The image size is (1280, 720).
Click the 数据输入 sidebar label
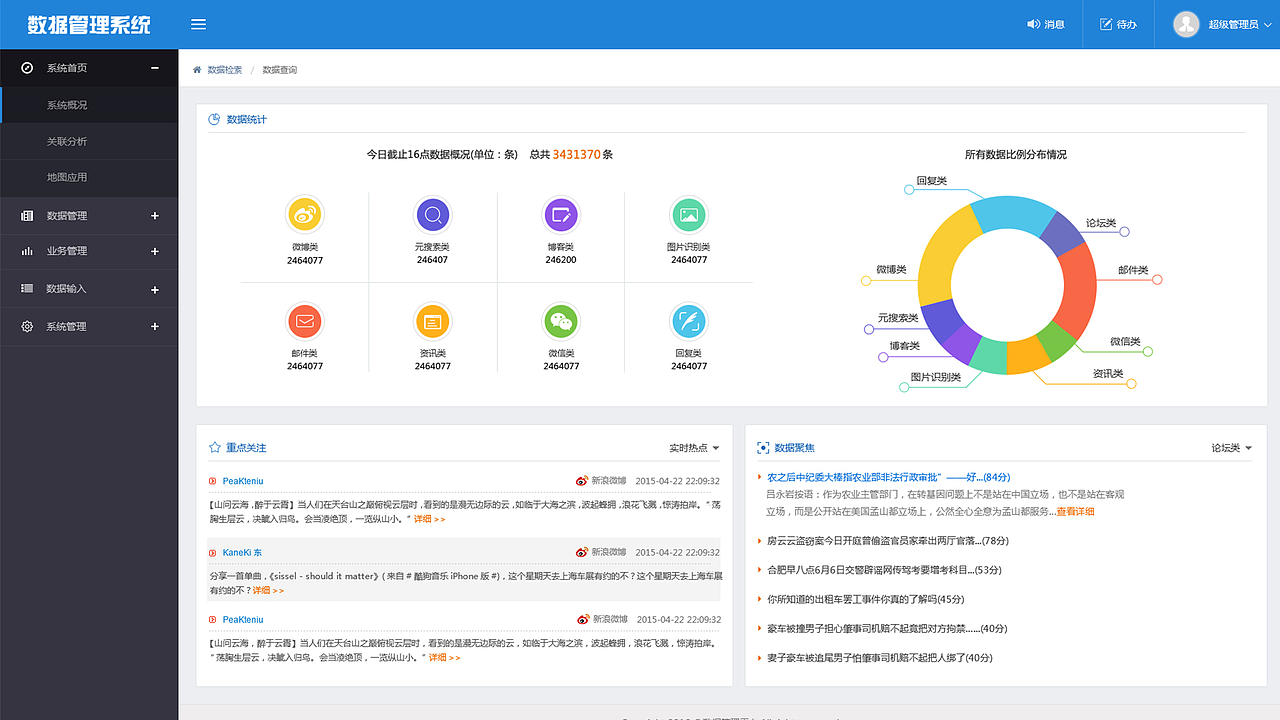click(x=67, y=289)
